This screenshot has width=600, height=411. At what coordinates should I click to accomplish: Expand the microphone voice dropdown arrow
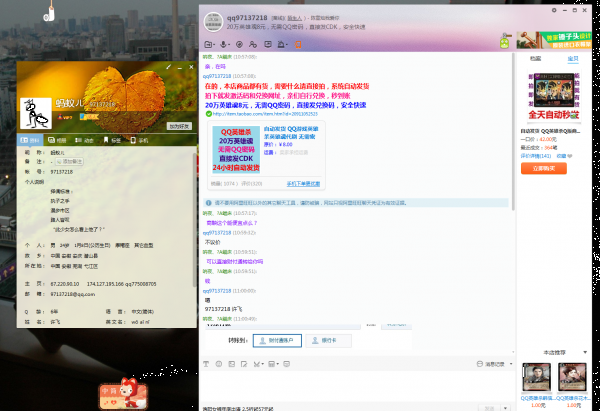(229, 45)
